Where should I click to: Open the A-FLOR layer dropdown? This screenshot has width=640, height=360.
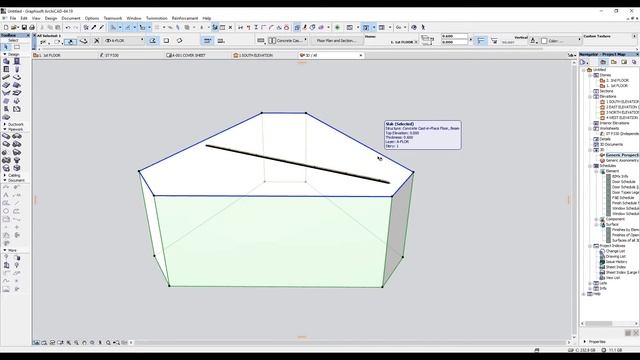[124, 40]
